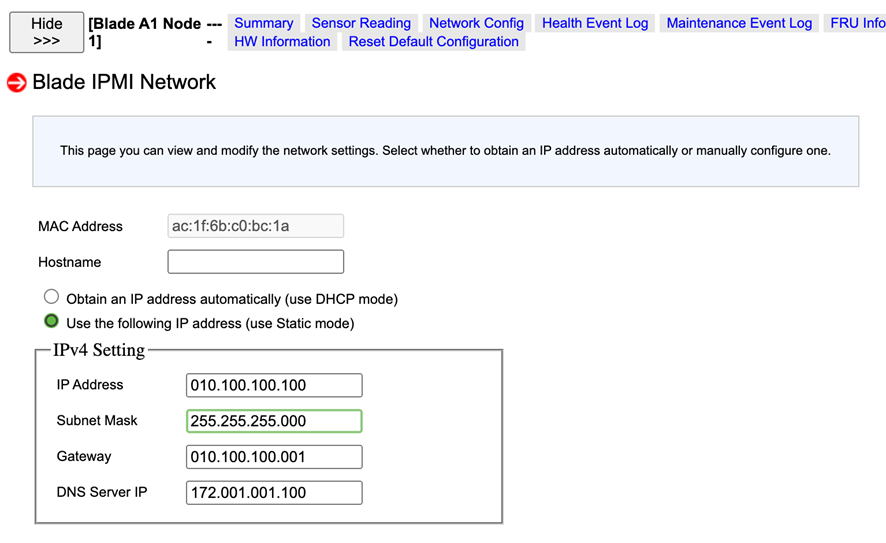This screenshot has width=886, height=543.
Task: Select the Static mode radio button
Action: [x=51, y=321]
